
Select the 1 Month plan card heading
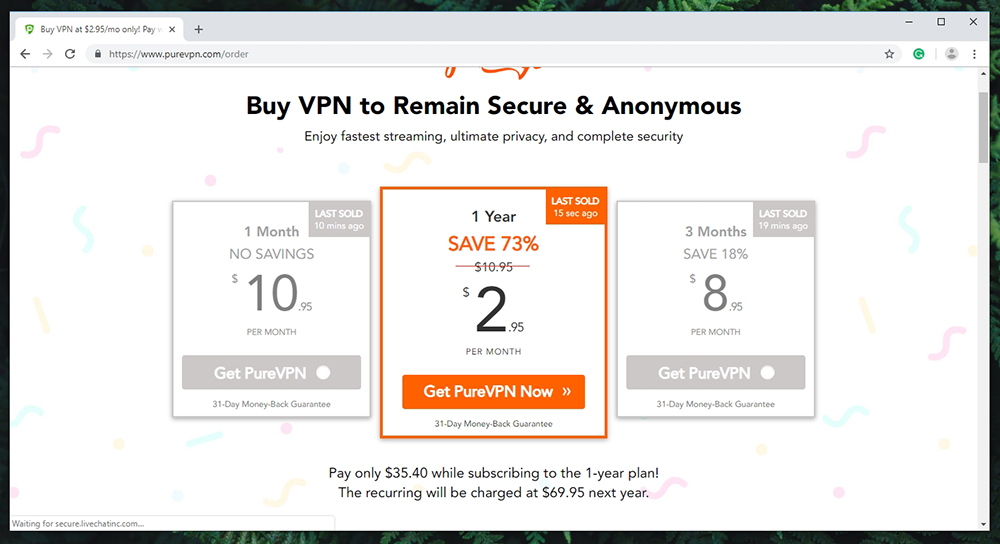coord(271,232)
